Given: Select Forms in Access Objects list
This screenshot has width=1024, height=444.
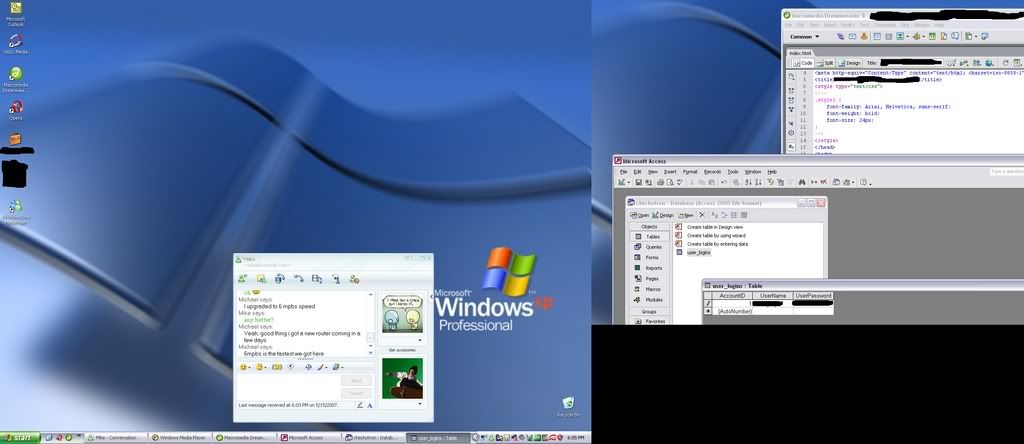Looking at the screenshot, I should click(x=648, y=257).
